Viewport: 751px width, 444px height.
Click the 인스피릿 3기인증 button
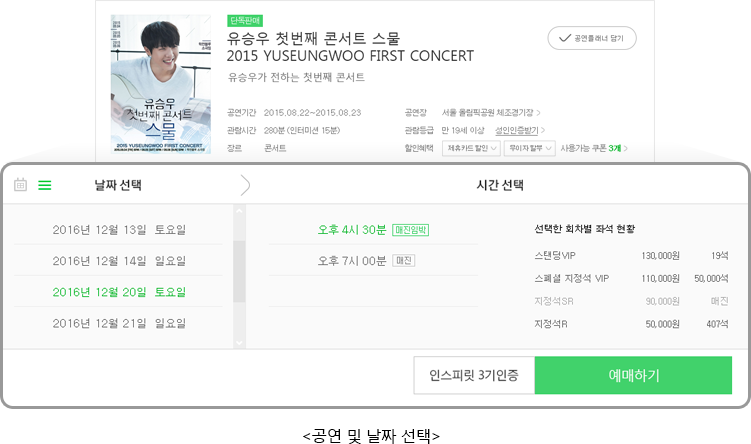tap(474, 375)
